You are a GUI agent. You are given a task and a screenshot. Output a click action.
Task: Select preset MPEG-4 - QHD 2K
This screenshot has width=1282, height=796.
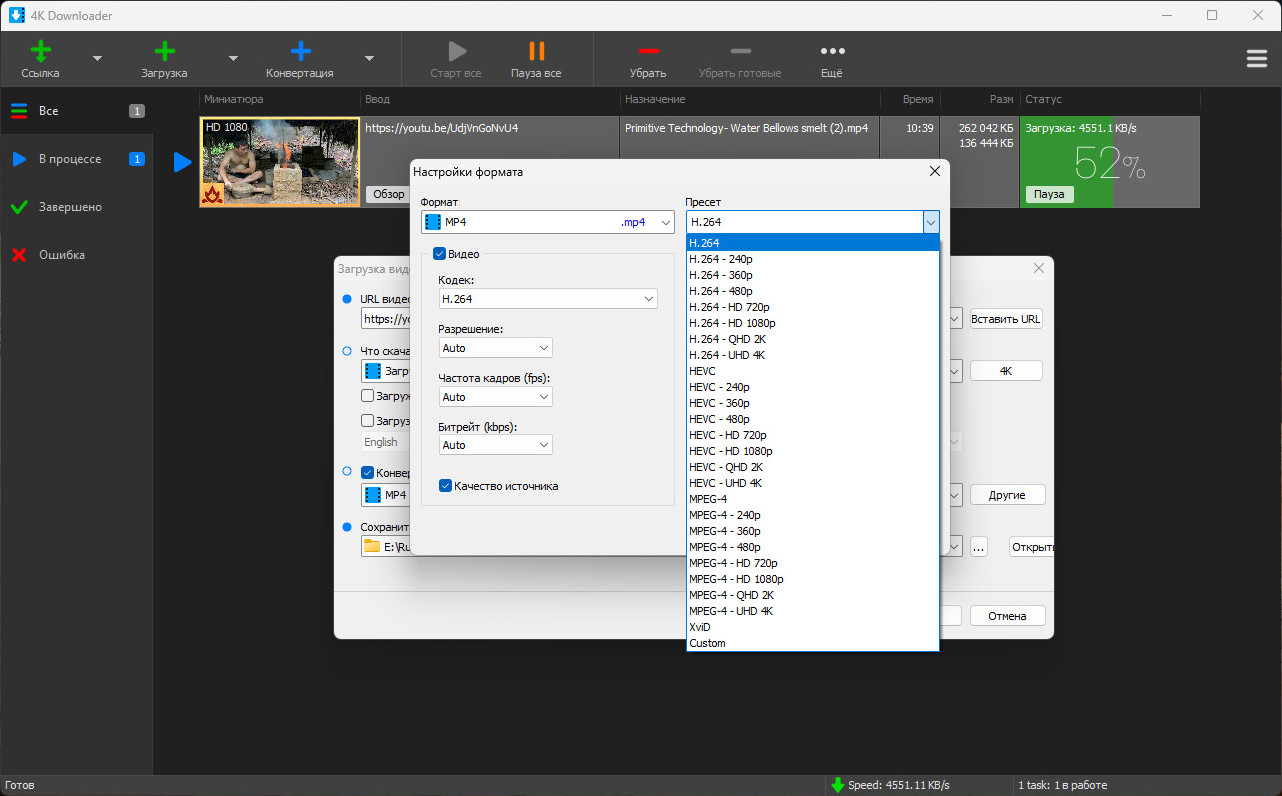(812, 595)
